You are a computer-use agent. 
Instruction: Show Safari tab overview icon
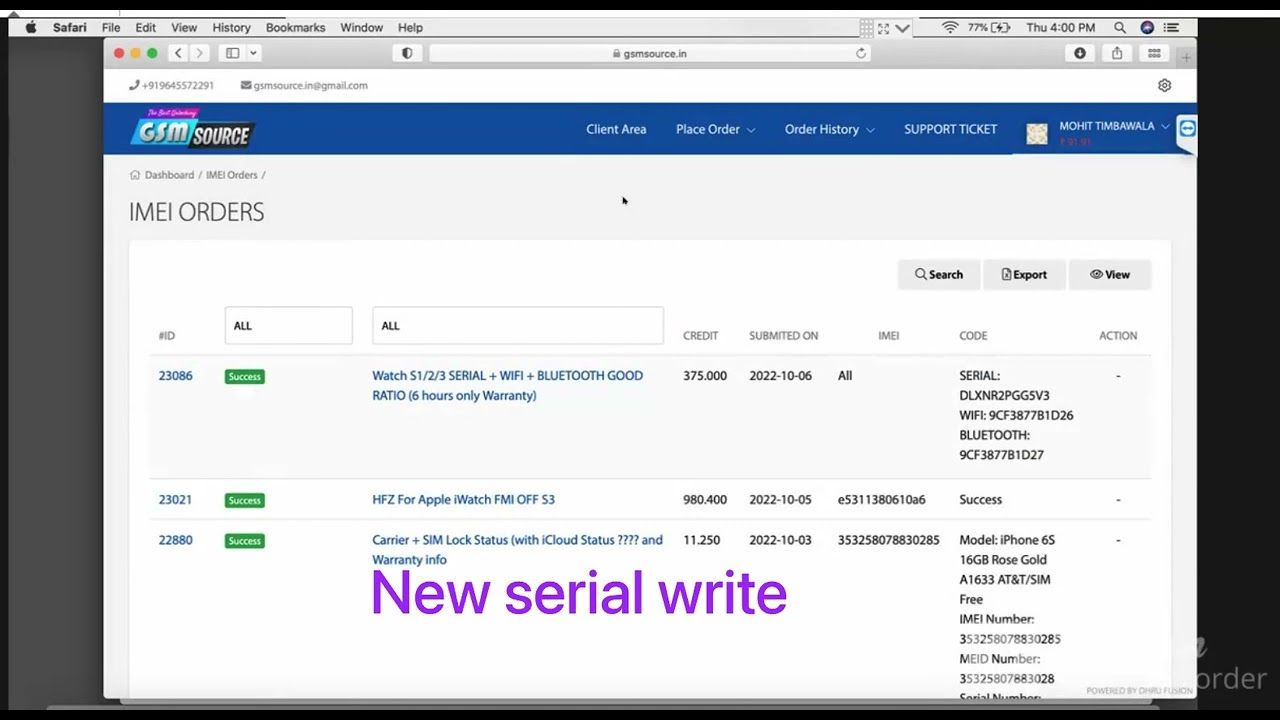(x=1154, y=53)
